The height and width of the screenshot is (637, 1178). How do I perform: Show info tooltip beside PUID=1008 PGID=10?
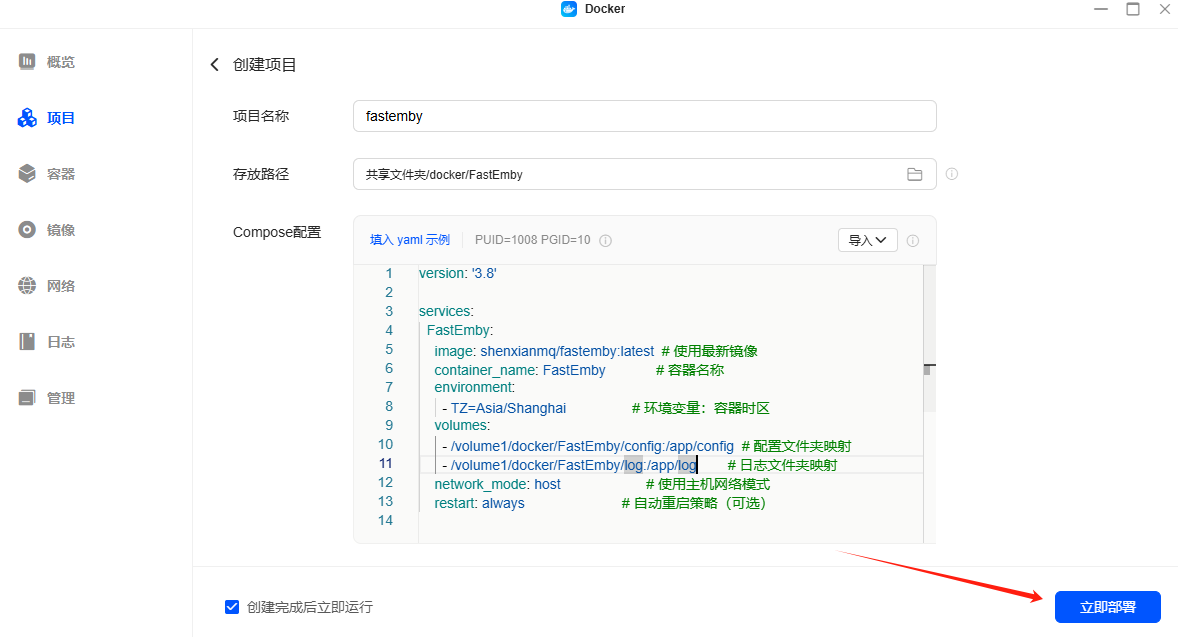pyautogui.click(x=606, y=240)
